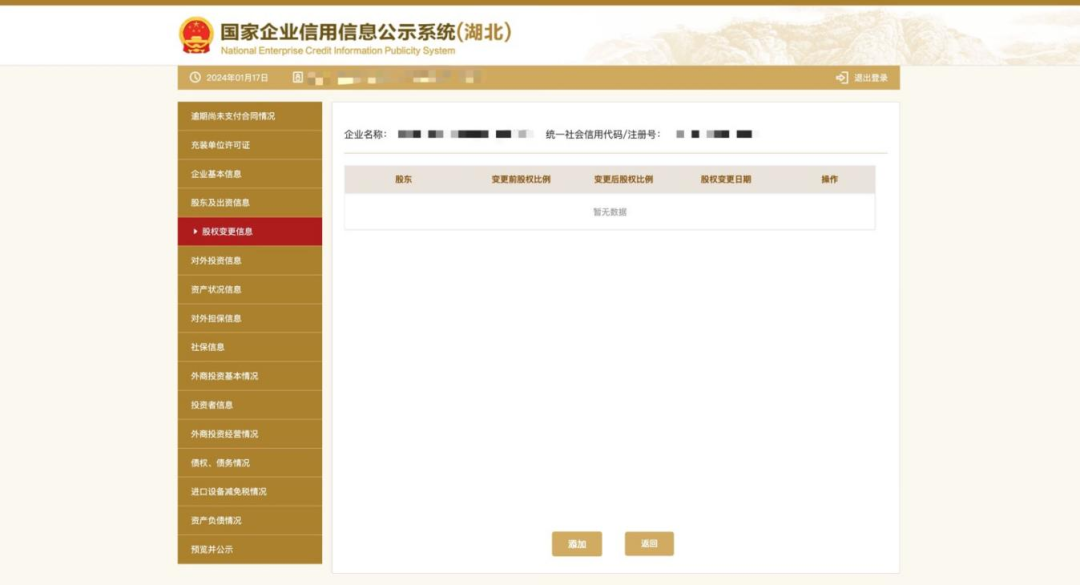Screen dimensions: 1080x585
Task: Click the national emblem logo icon
Action: point(196,35)
